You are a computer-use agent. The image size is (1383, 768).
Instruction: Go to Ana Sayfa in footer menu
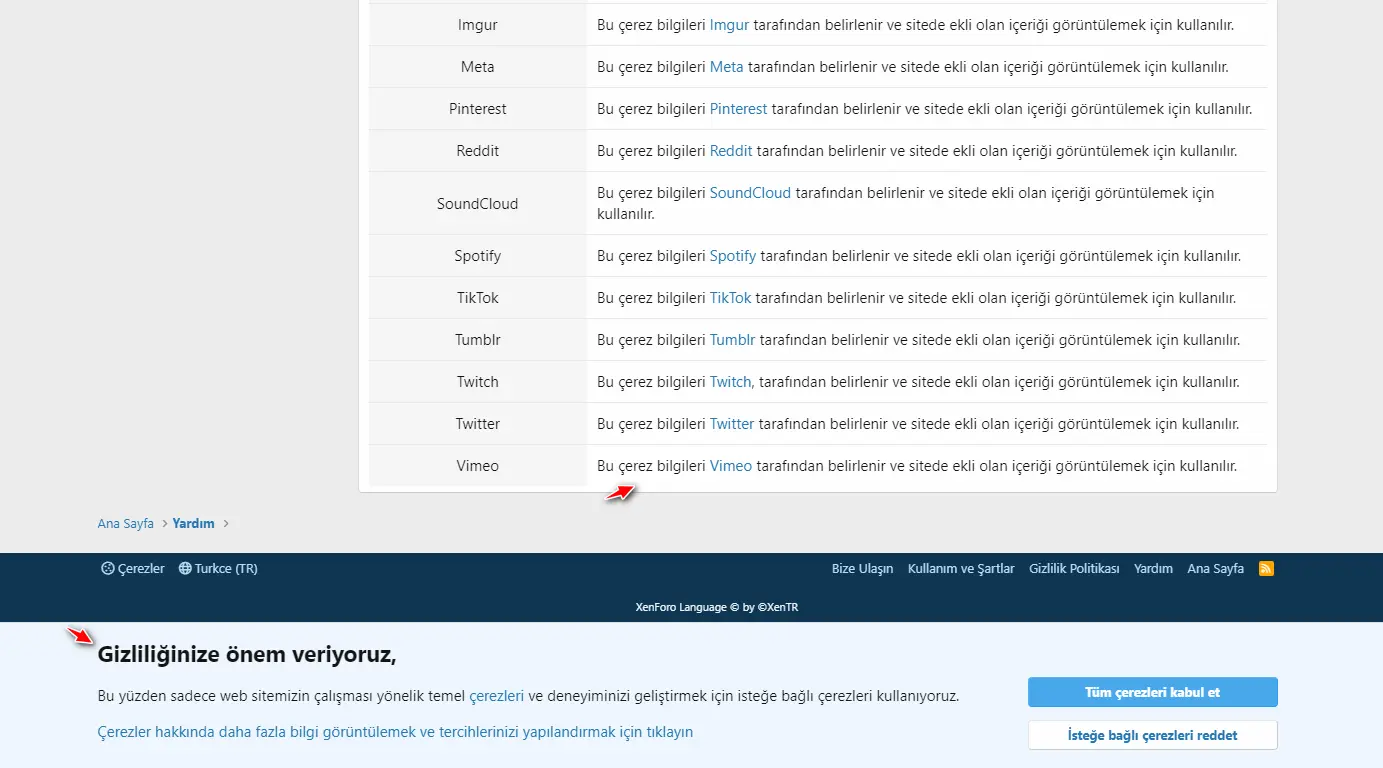coord(1215,568)
